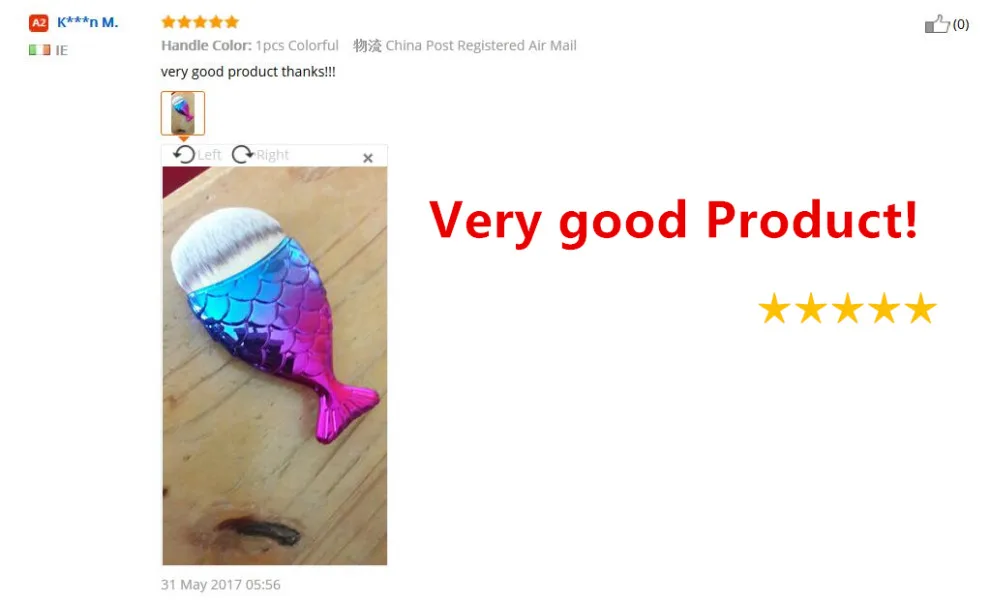Screen dimensions: 1000x602
Task: Click the rotate Right arrow icon
Action: (242, 154)
